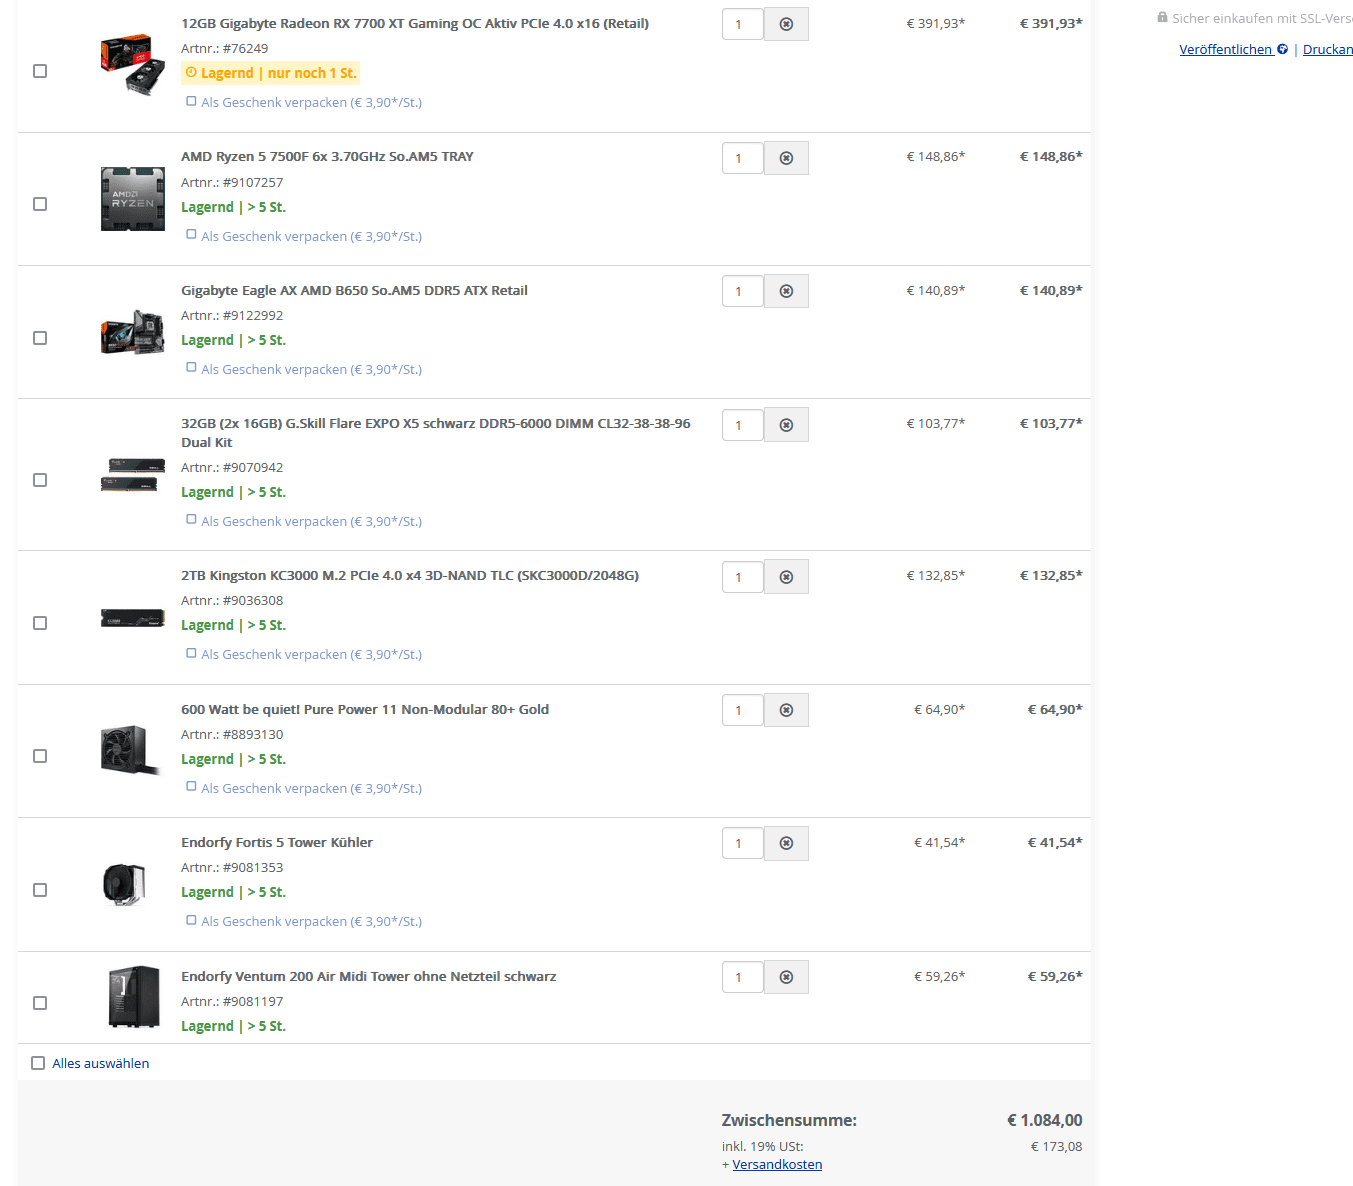
Task: Remove the Gigabyte Eagle AX B650 item
Action: tap(786, 291)
